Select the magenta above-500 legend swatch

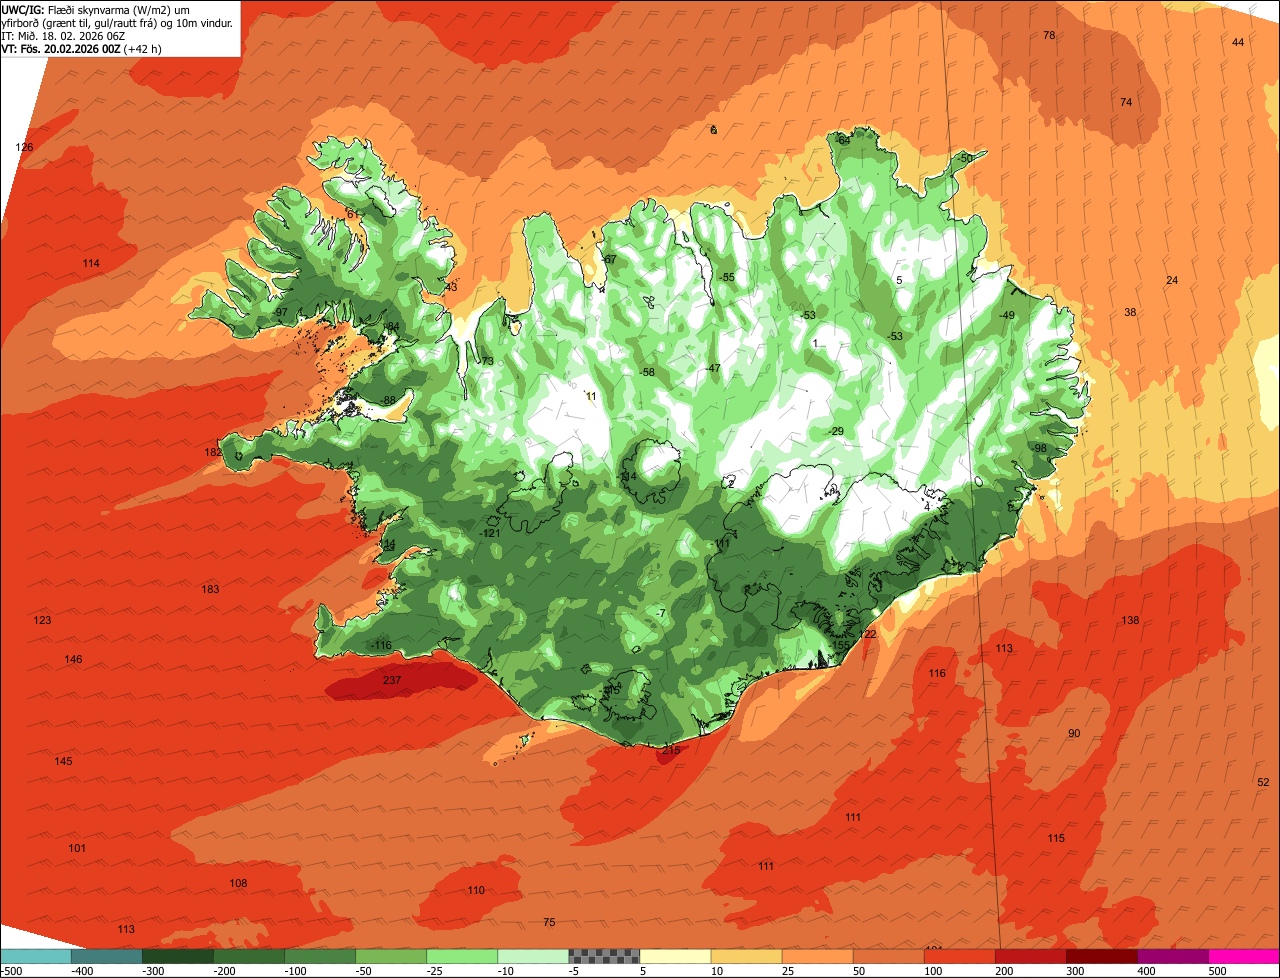[x=1244, y=956]
